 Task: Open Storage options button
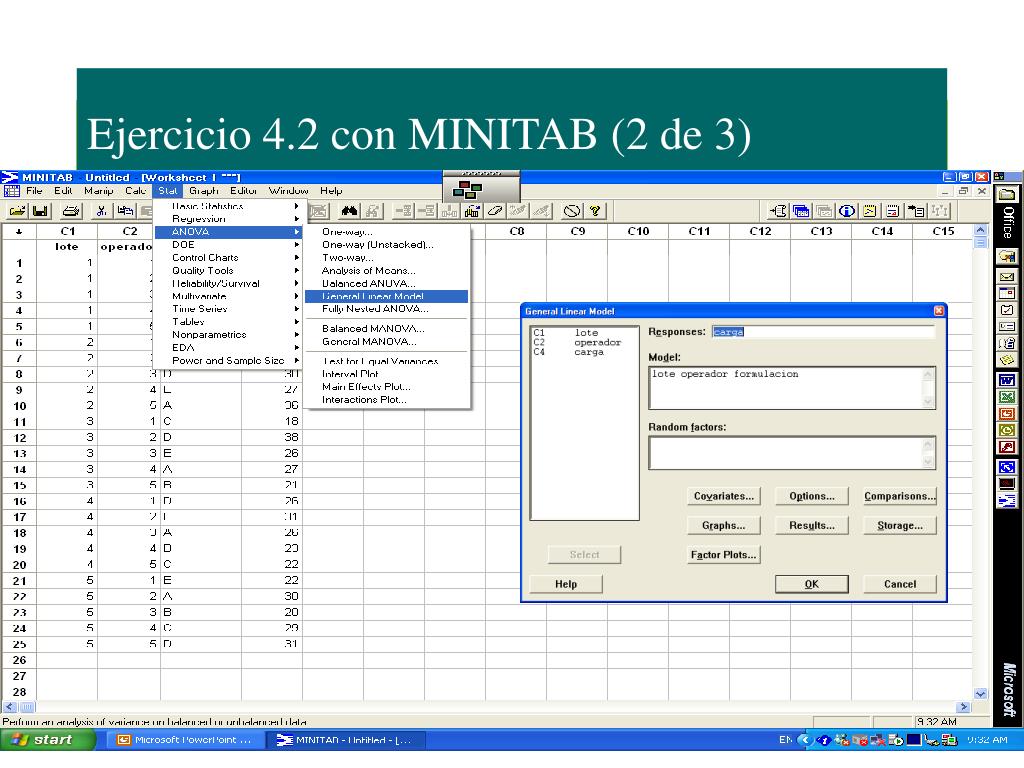[x=900, y=526]
